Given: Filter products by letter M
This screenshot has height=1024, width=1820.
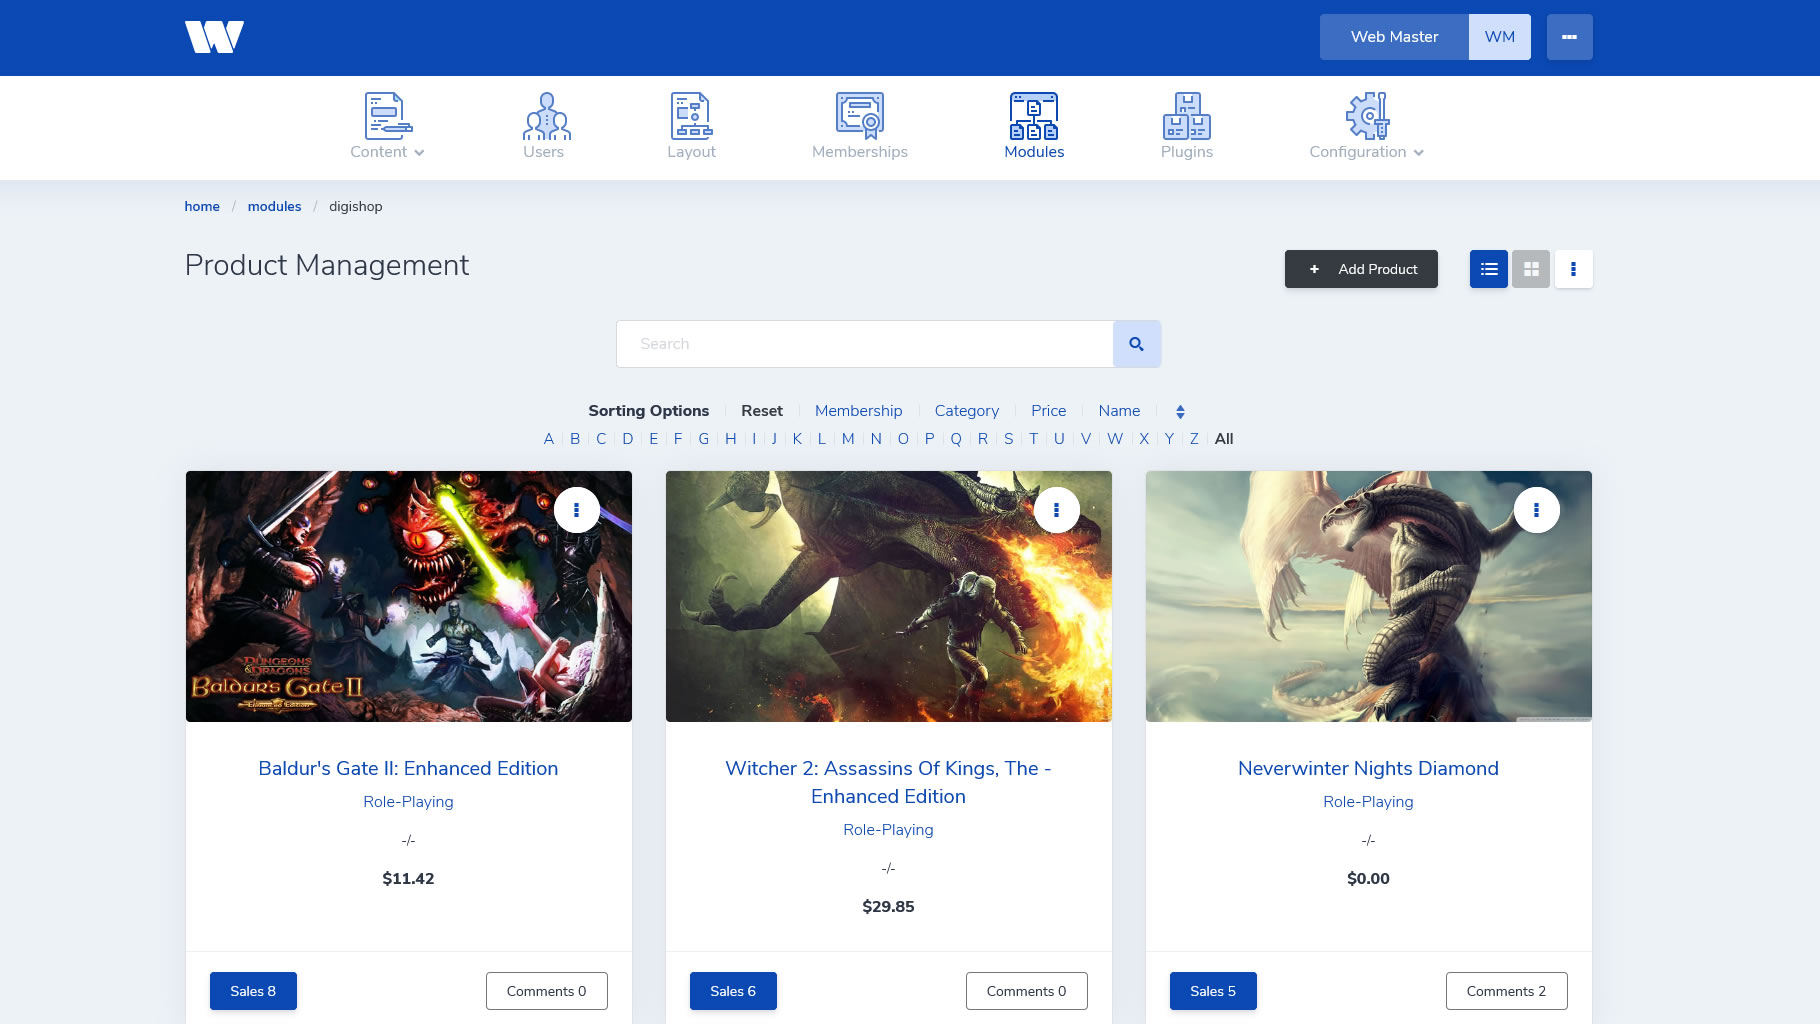Looking at the screenshot, I should [x=848, y=439].
